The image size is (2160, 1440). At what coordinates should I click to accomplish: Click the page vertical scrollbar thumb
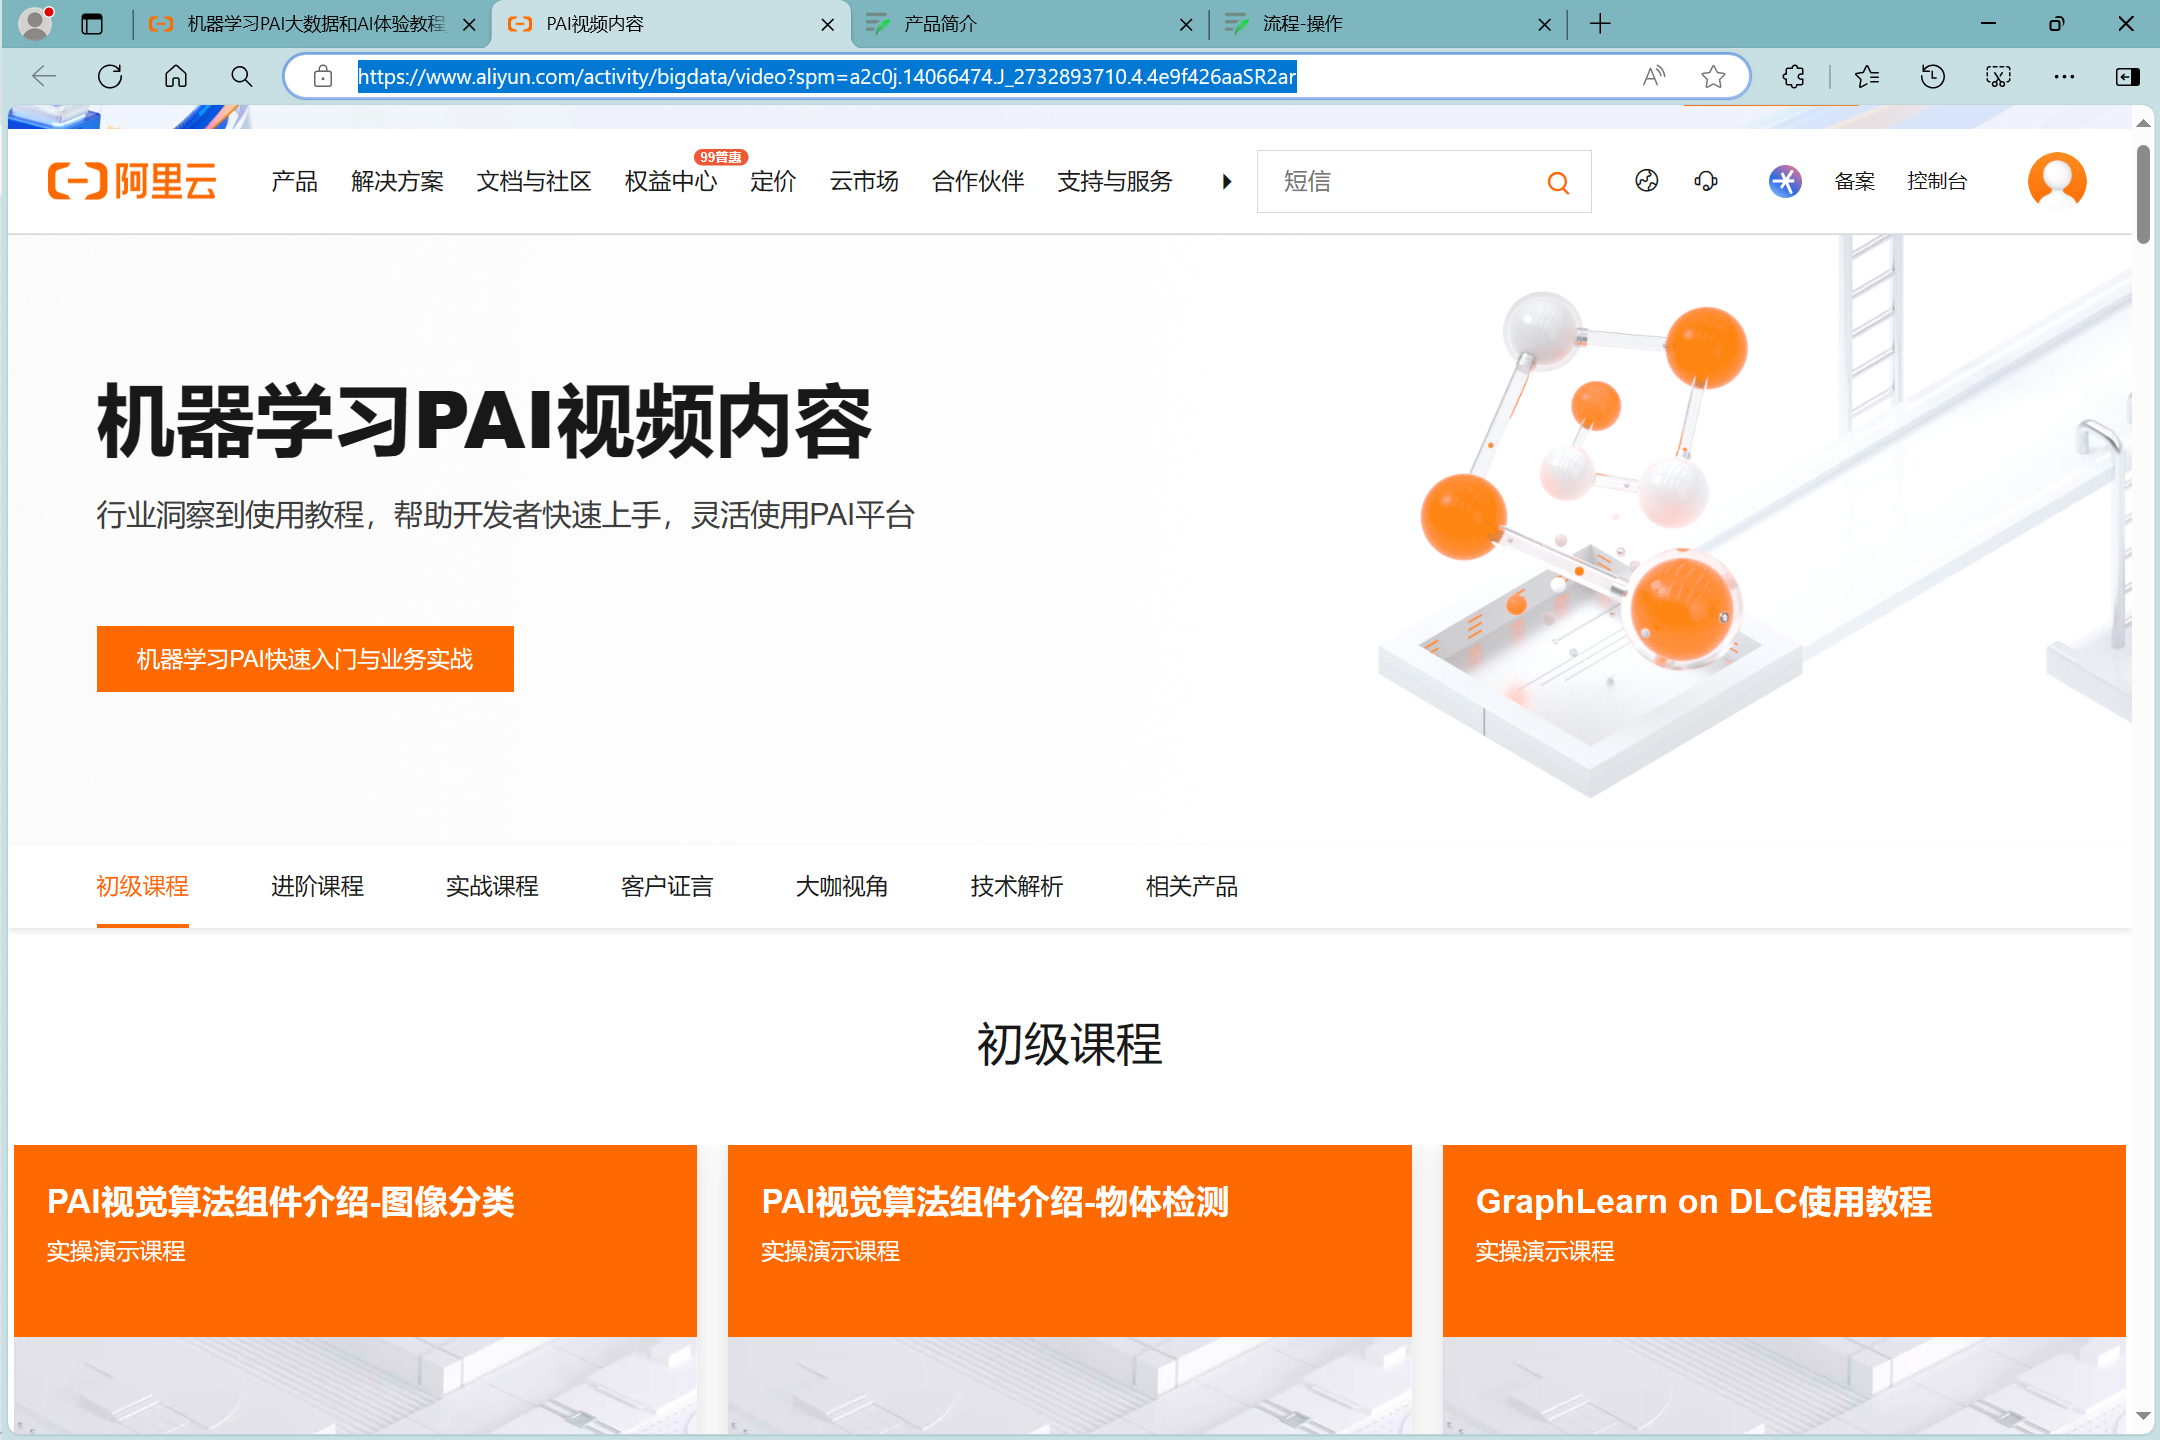coord(2143,194)
